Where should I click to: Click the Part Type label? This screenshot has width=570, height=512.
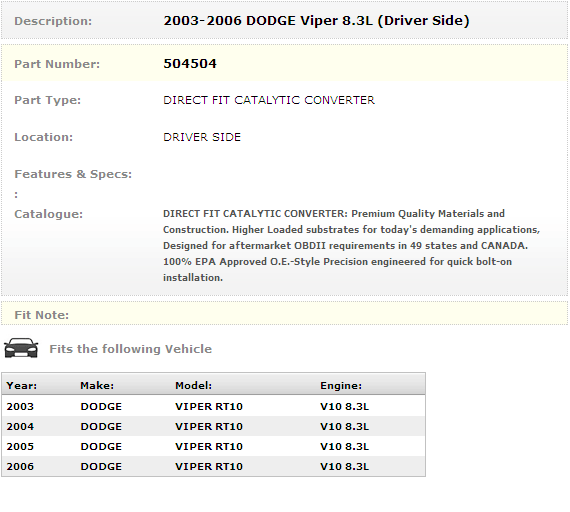click(x=48, y=100)
